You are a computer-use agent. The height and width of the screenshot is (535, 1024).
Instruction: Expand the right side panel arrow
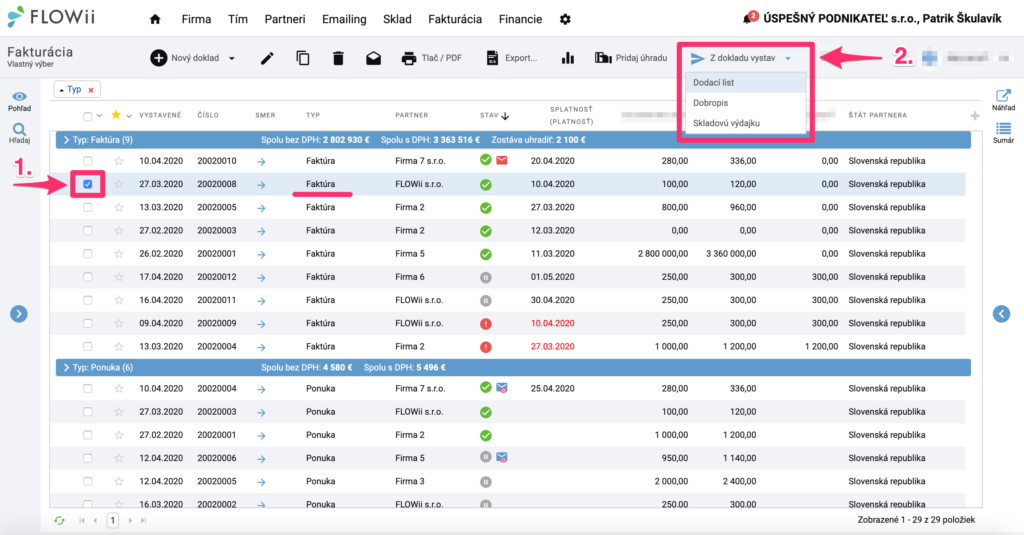[1002, 314]
